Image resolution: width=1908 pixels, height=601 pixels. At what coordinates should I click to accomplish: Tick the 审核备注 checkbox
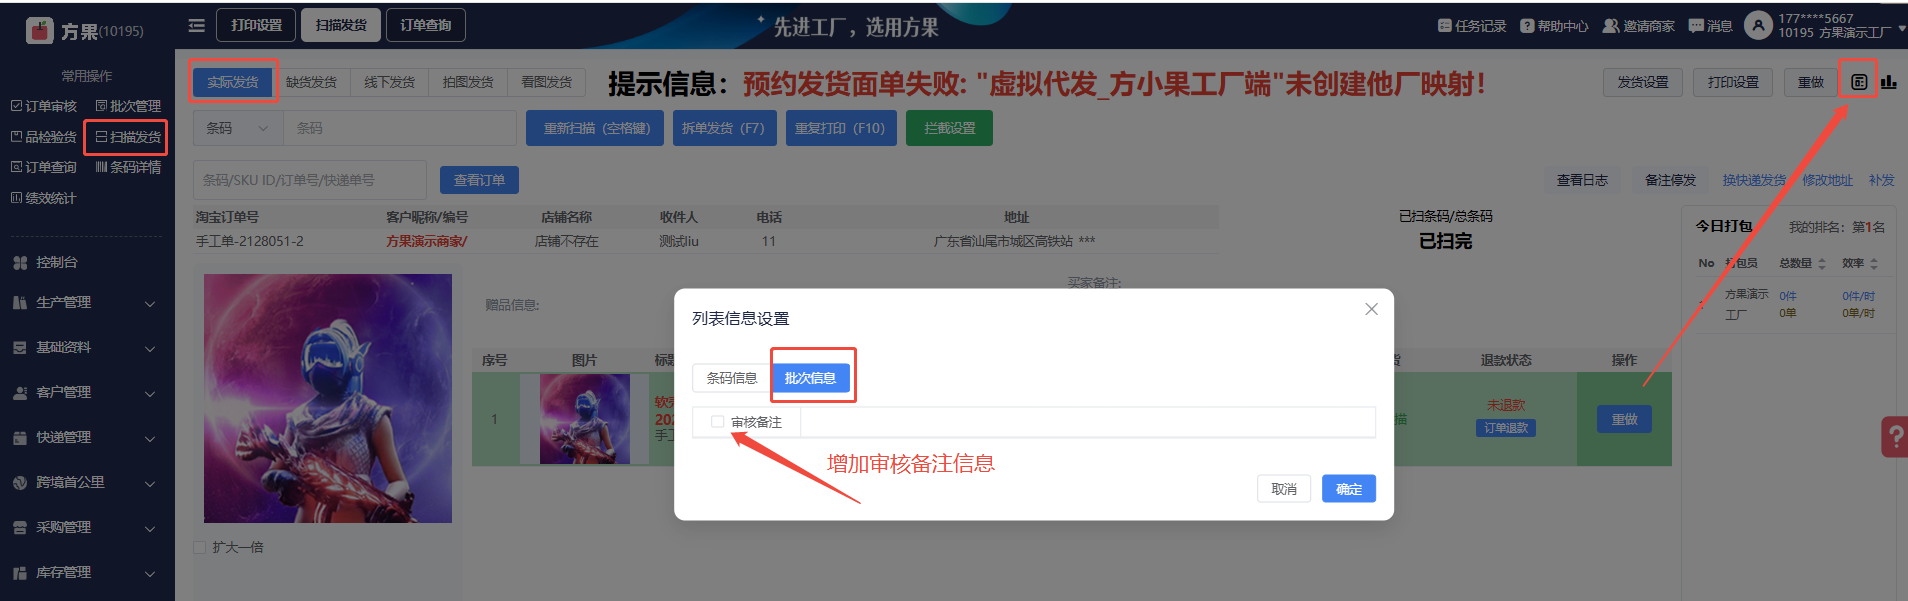coord(717,422)
